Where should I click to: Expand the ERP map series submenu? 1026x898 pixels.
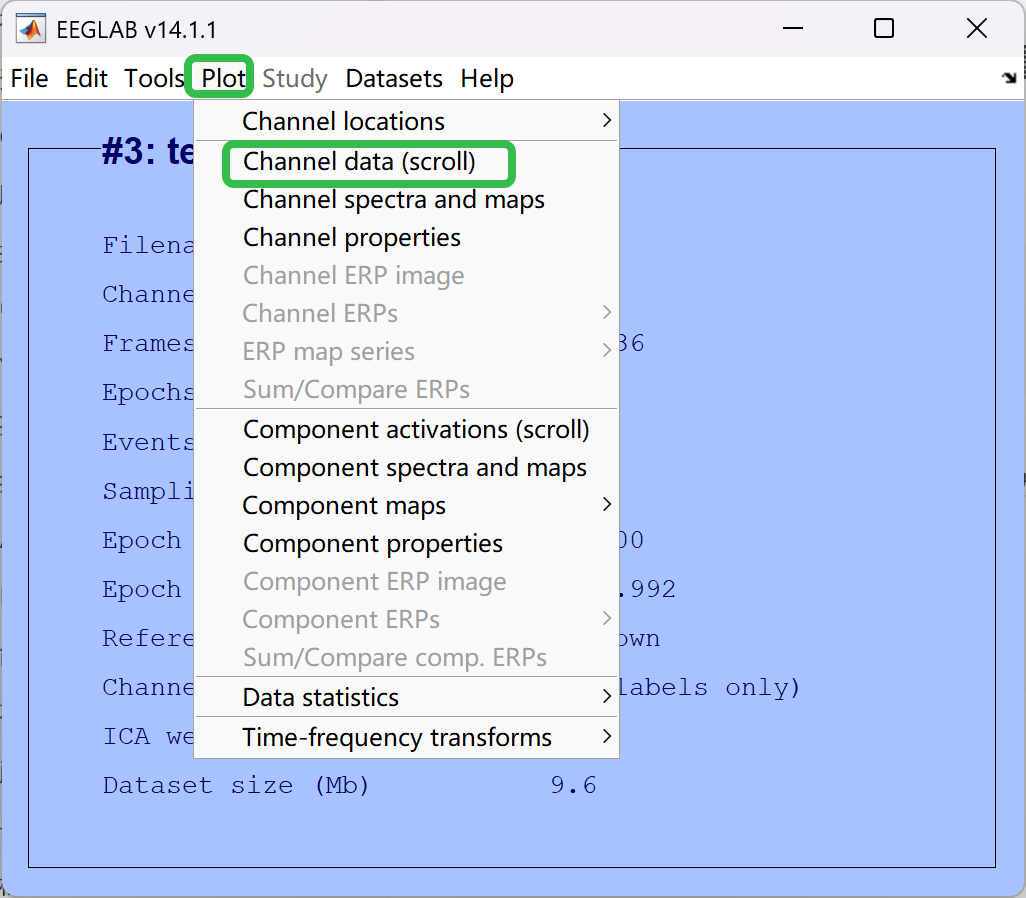(x=406, y=351)
